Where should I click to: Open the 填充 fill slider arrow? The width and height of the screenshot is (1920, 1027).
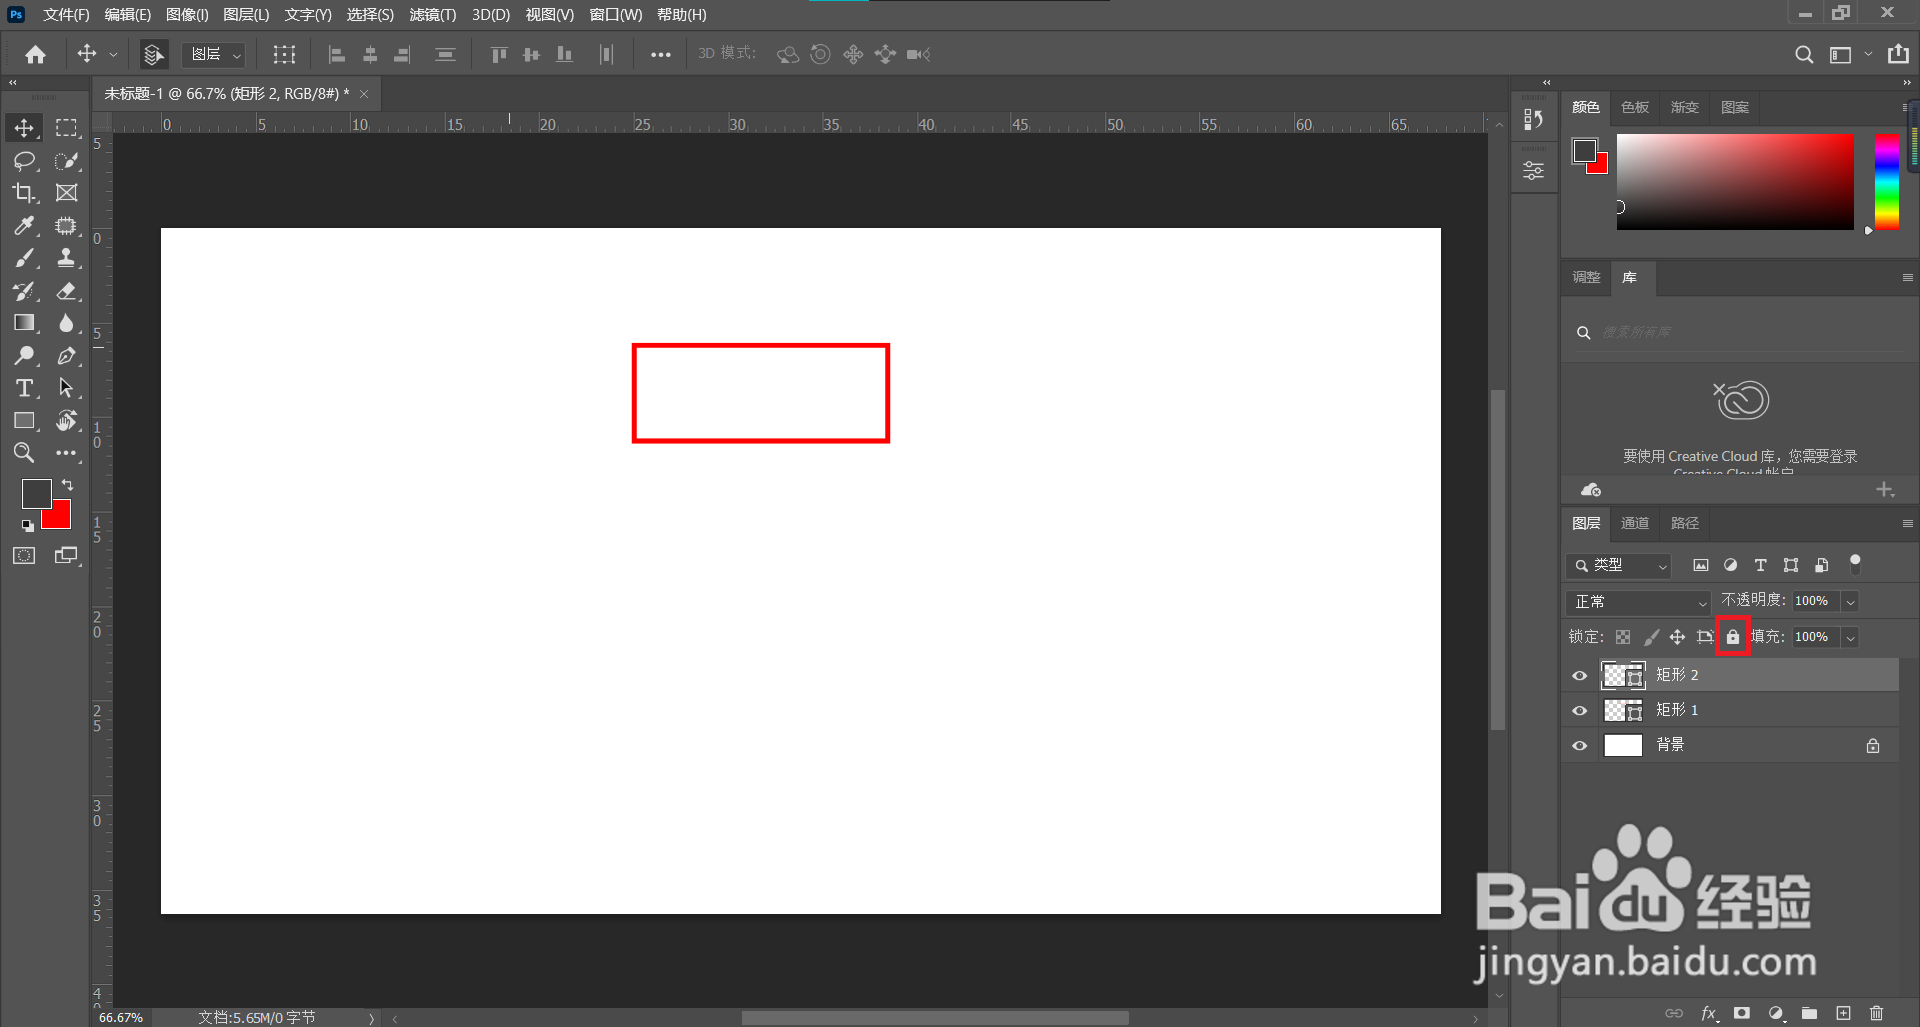tap(1850, 637)
